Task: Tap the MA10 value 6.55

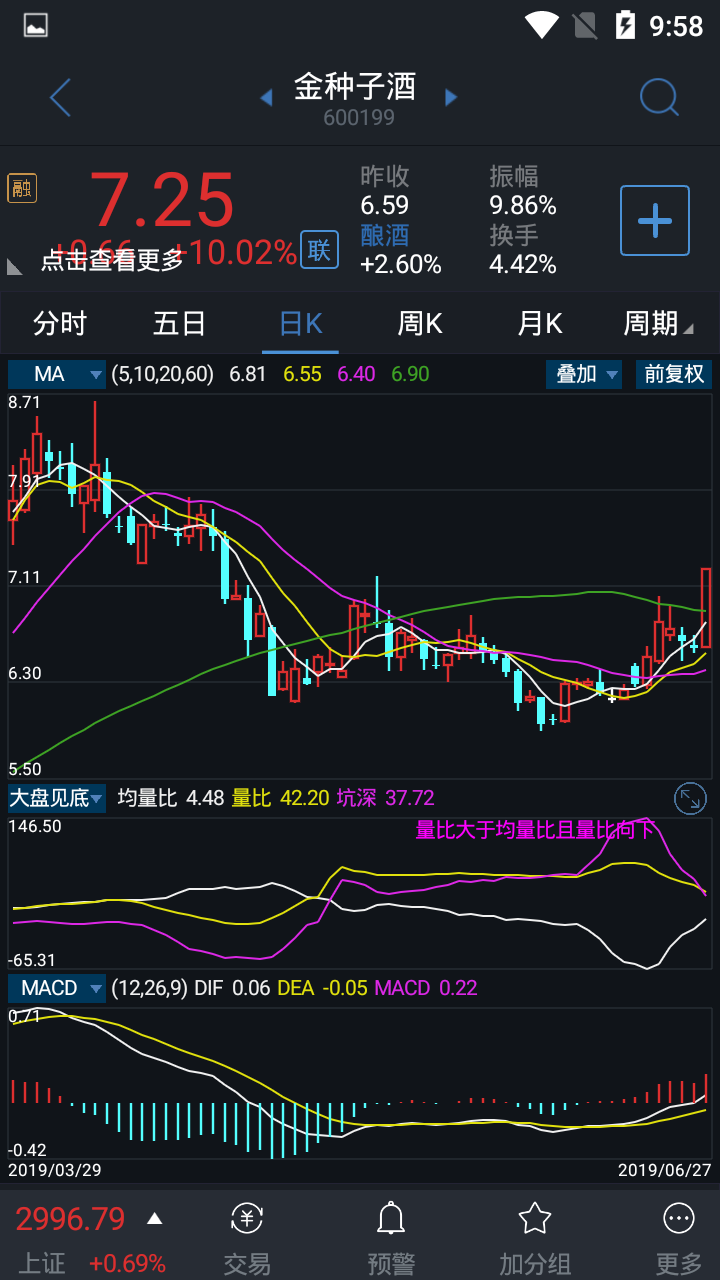Action: point(303,374)
